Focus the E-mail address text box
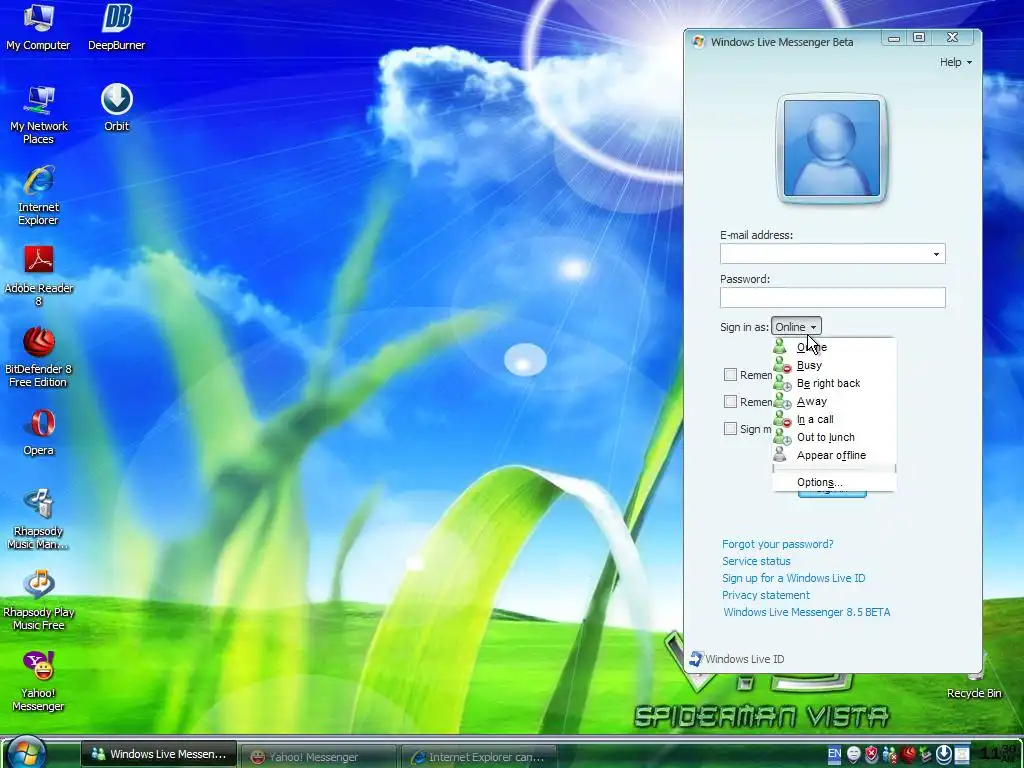Viewport: 1024px width, 768px height. (x=824, y=254)
